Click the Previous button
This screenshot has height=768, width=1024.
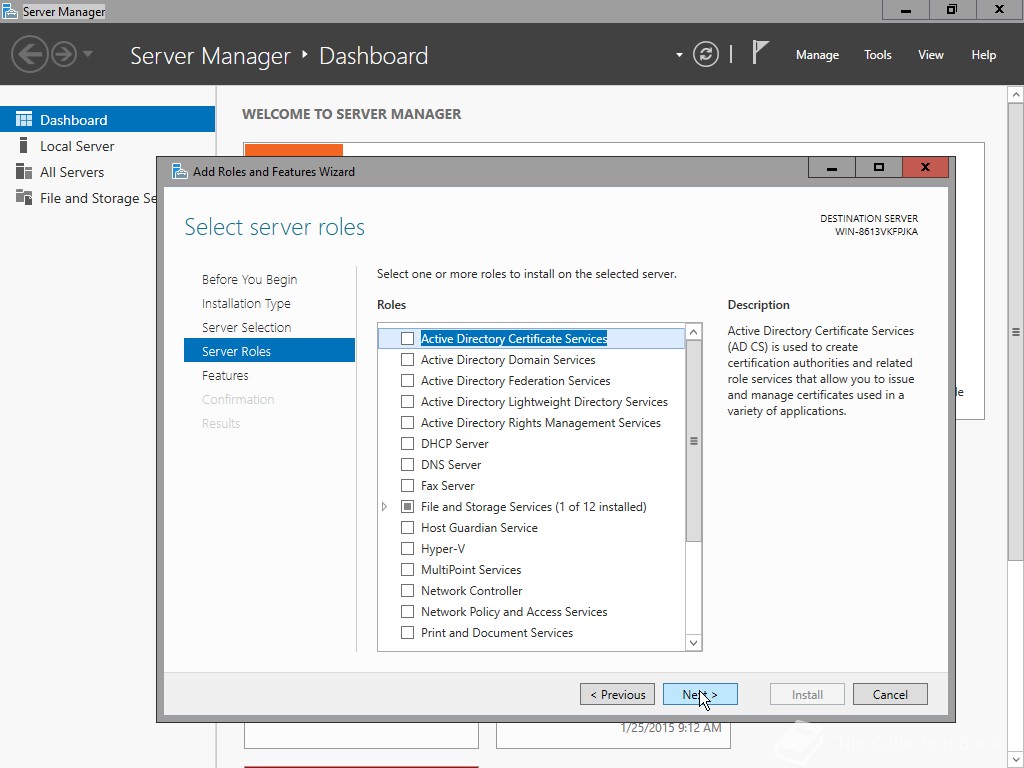617,694
